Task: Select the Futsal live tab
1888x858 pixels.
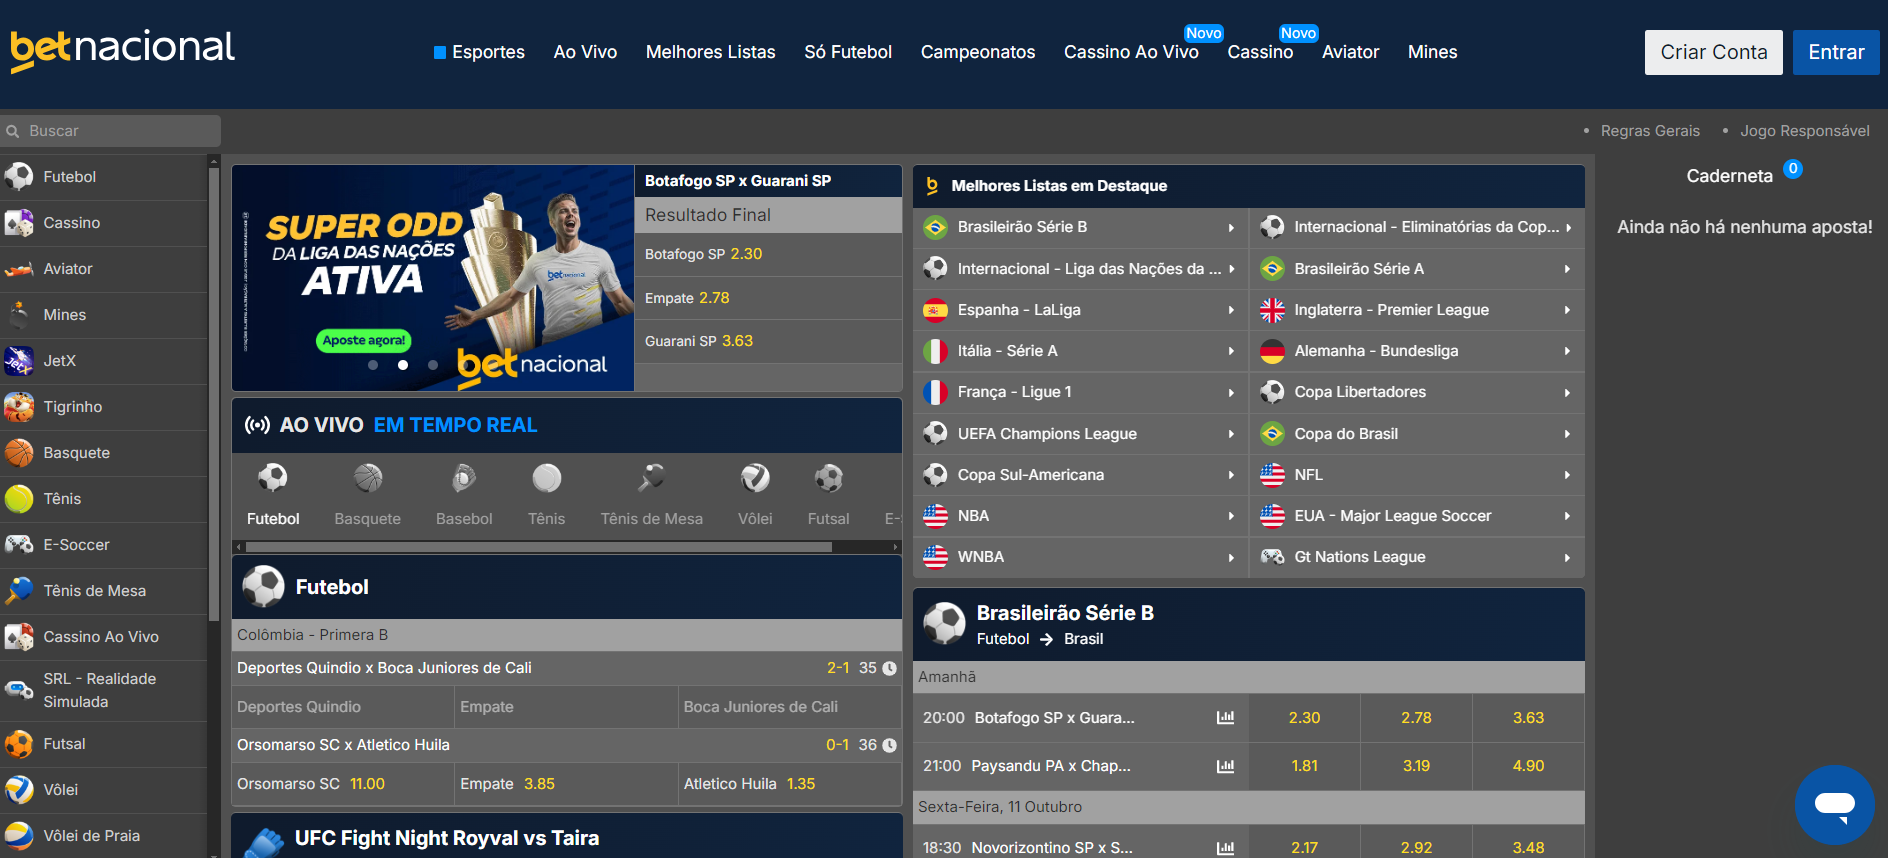Action: (x=829, y=495)
